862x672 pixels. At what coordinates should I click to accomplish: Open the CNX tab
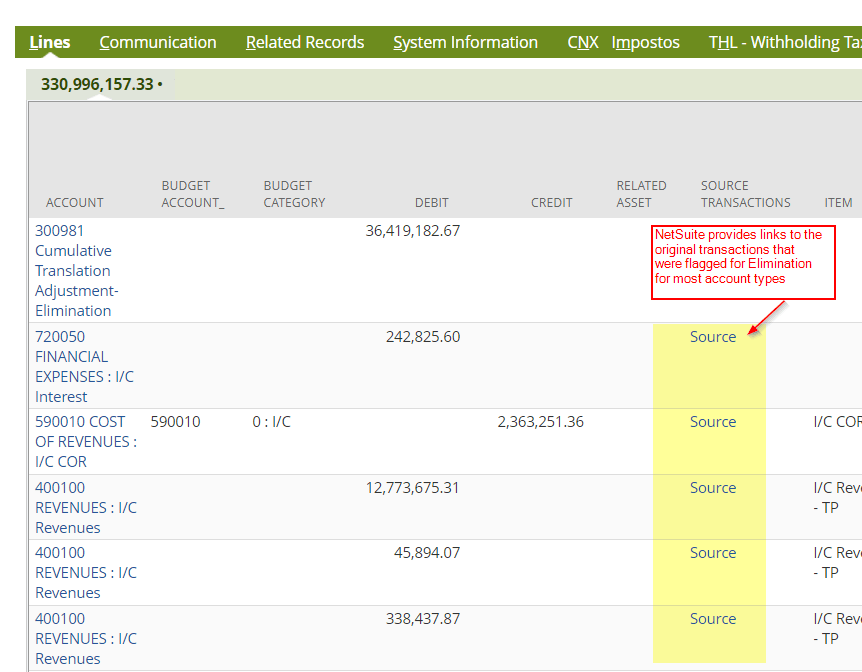point(583,42)
